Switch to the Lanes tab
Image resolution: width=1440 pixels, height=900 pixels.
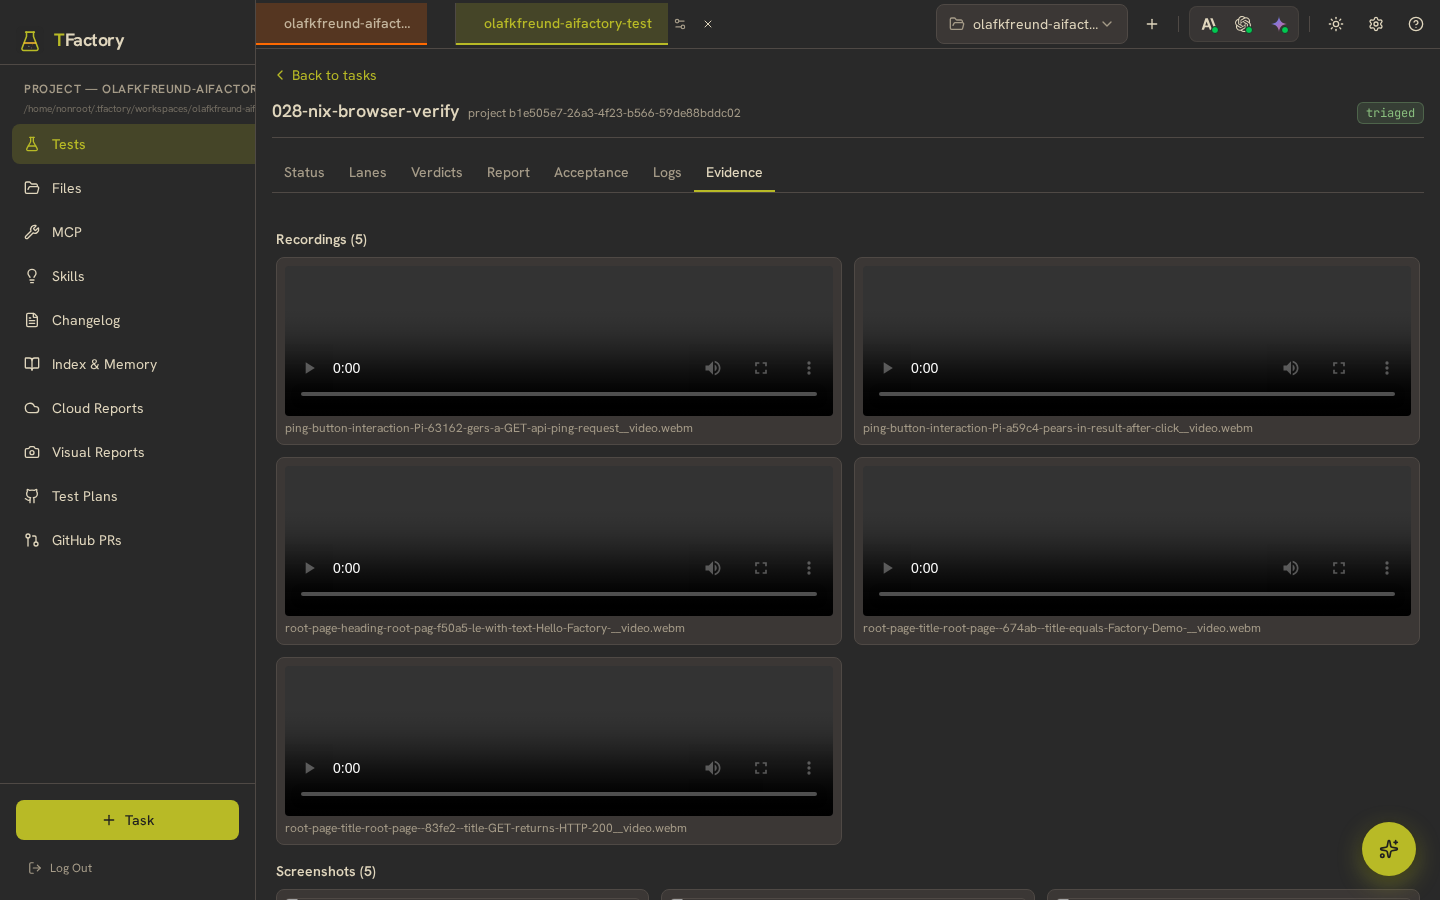pos(368,172)
